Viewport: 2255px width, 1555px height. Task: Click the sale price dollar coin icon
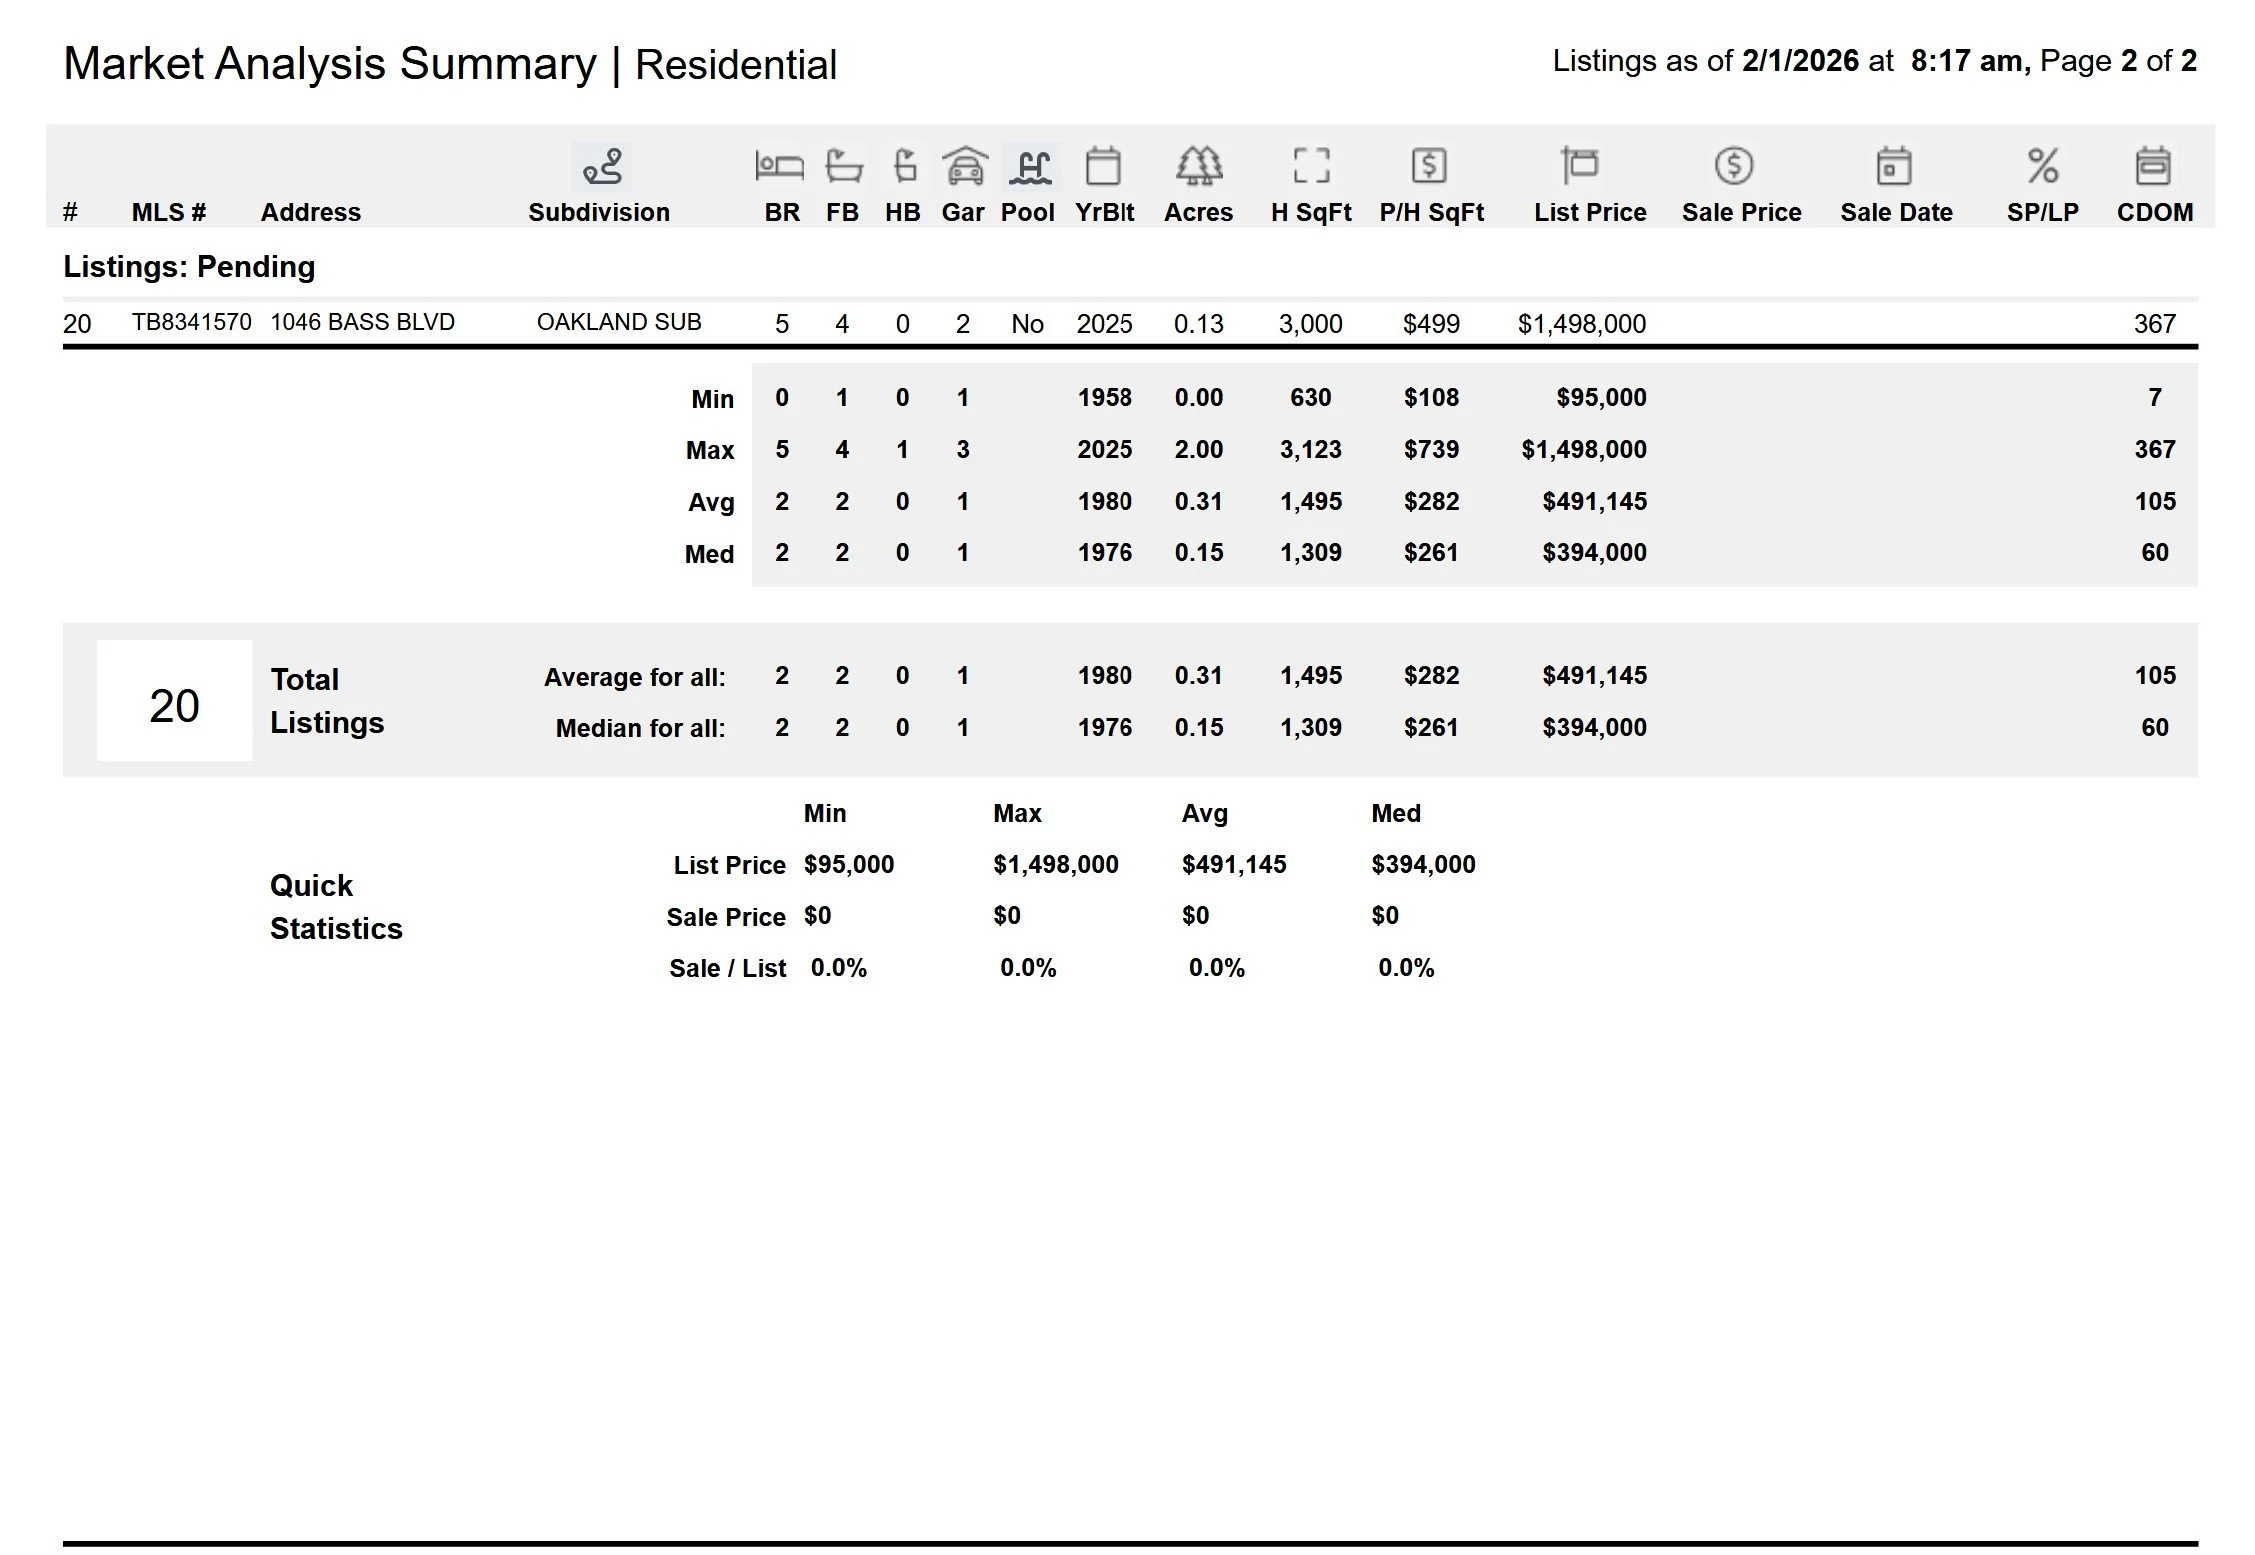(1733, 166)
